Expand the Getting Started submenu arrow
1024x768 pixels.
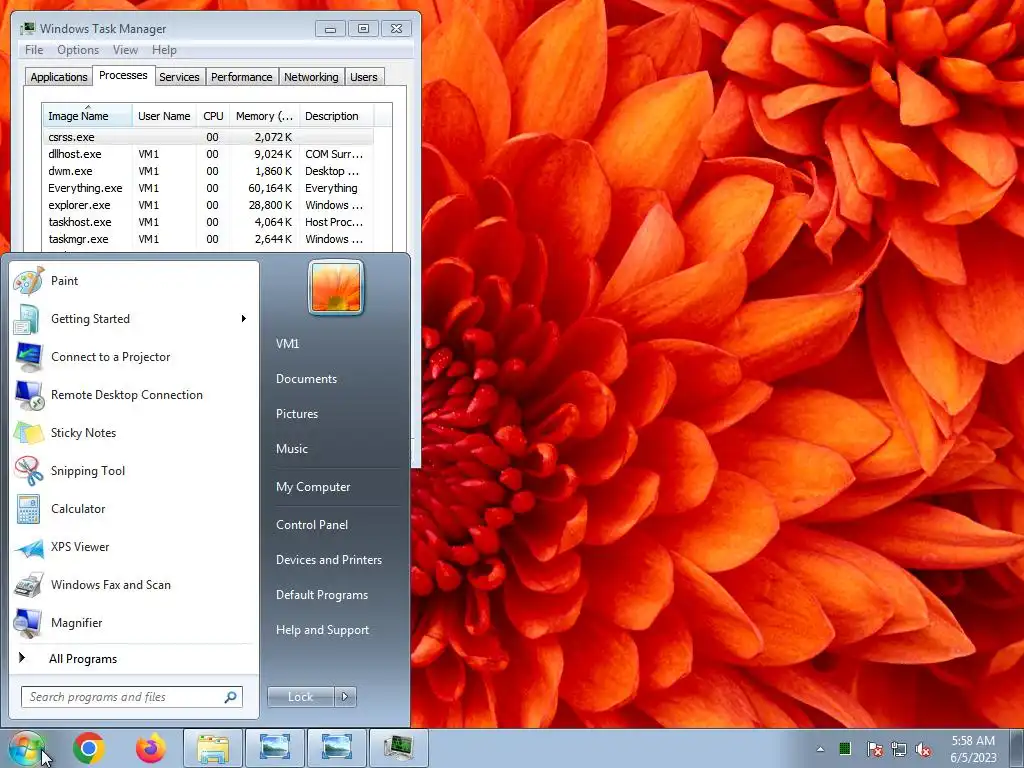click(x=244, y=319)
